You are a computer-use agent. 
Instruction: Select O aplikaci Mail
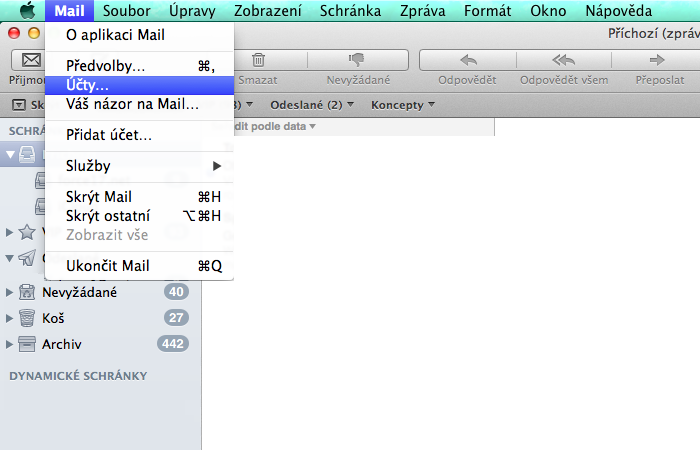pos(139,35)
